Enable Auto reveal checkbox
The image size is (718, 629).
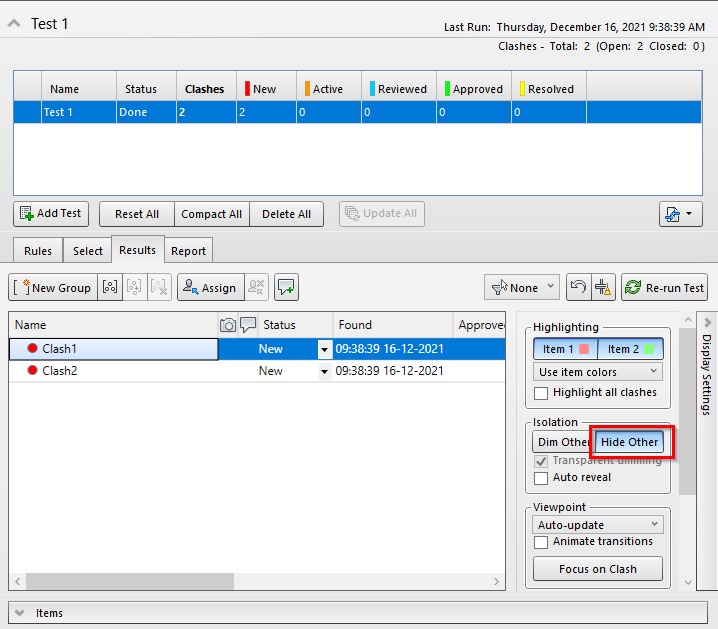(x=541, y=478)
